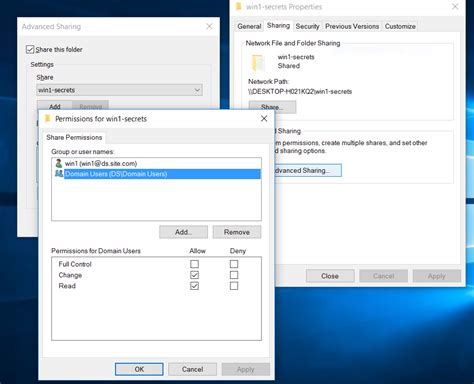Close the win1-secrets Properties window via X
This screenshot has height=384, width=474.
(455, 6)
